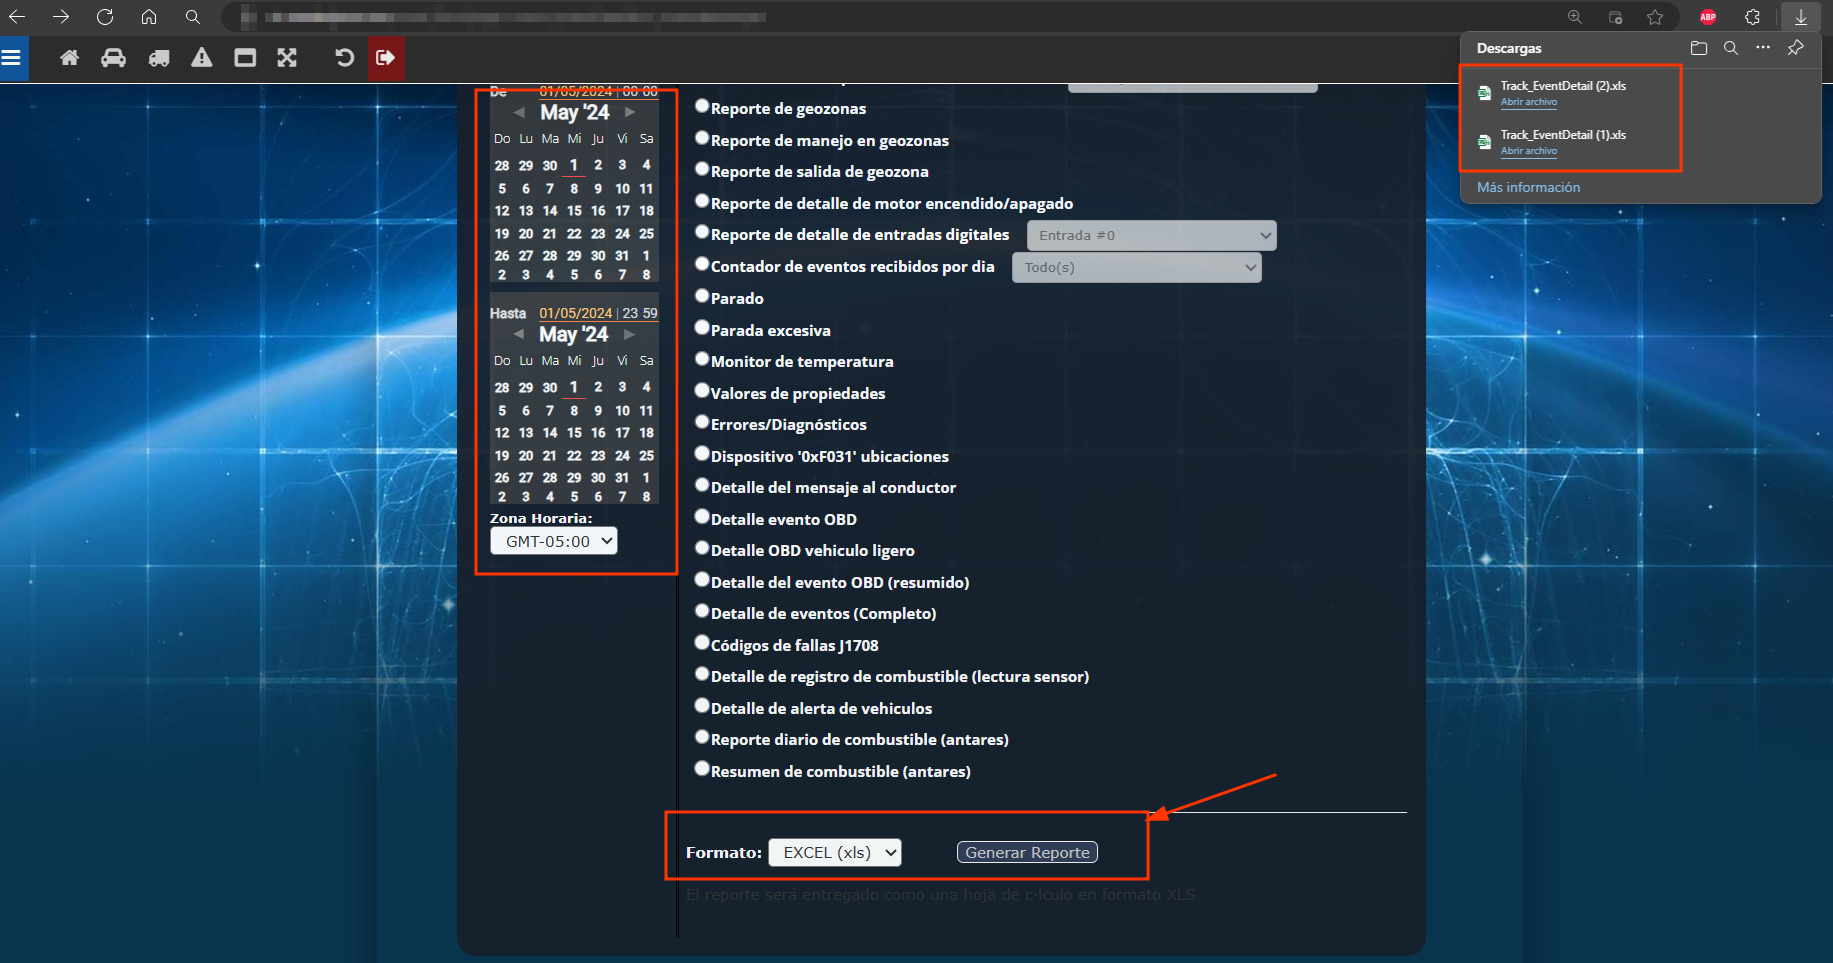Open the blue hamburger menu
Screen dimensions: 1833x963
[x=12, y=58]
